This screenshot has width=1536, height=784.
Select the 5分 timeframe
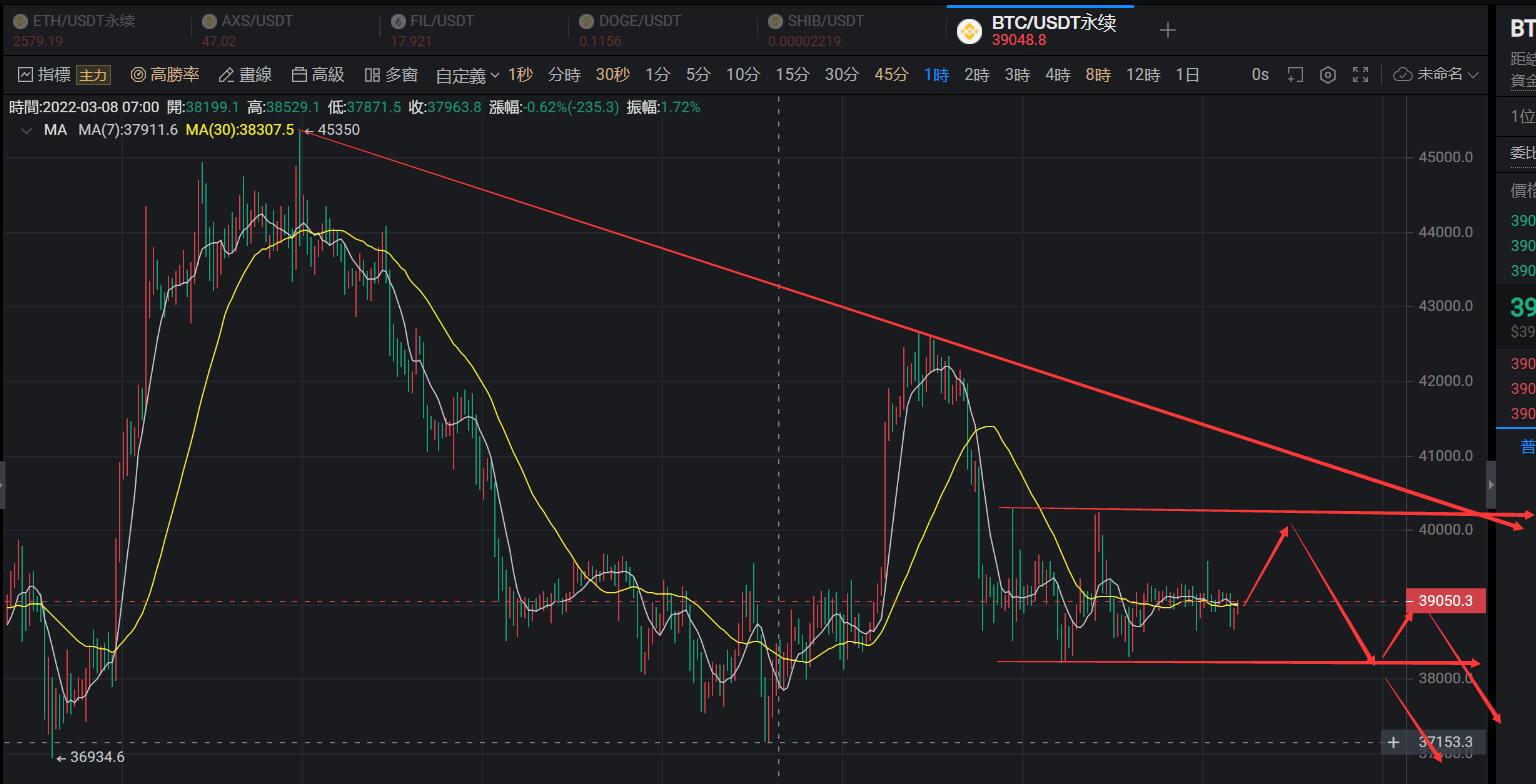[698, 75]
